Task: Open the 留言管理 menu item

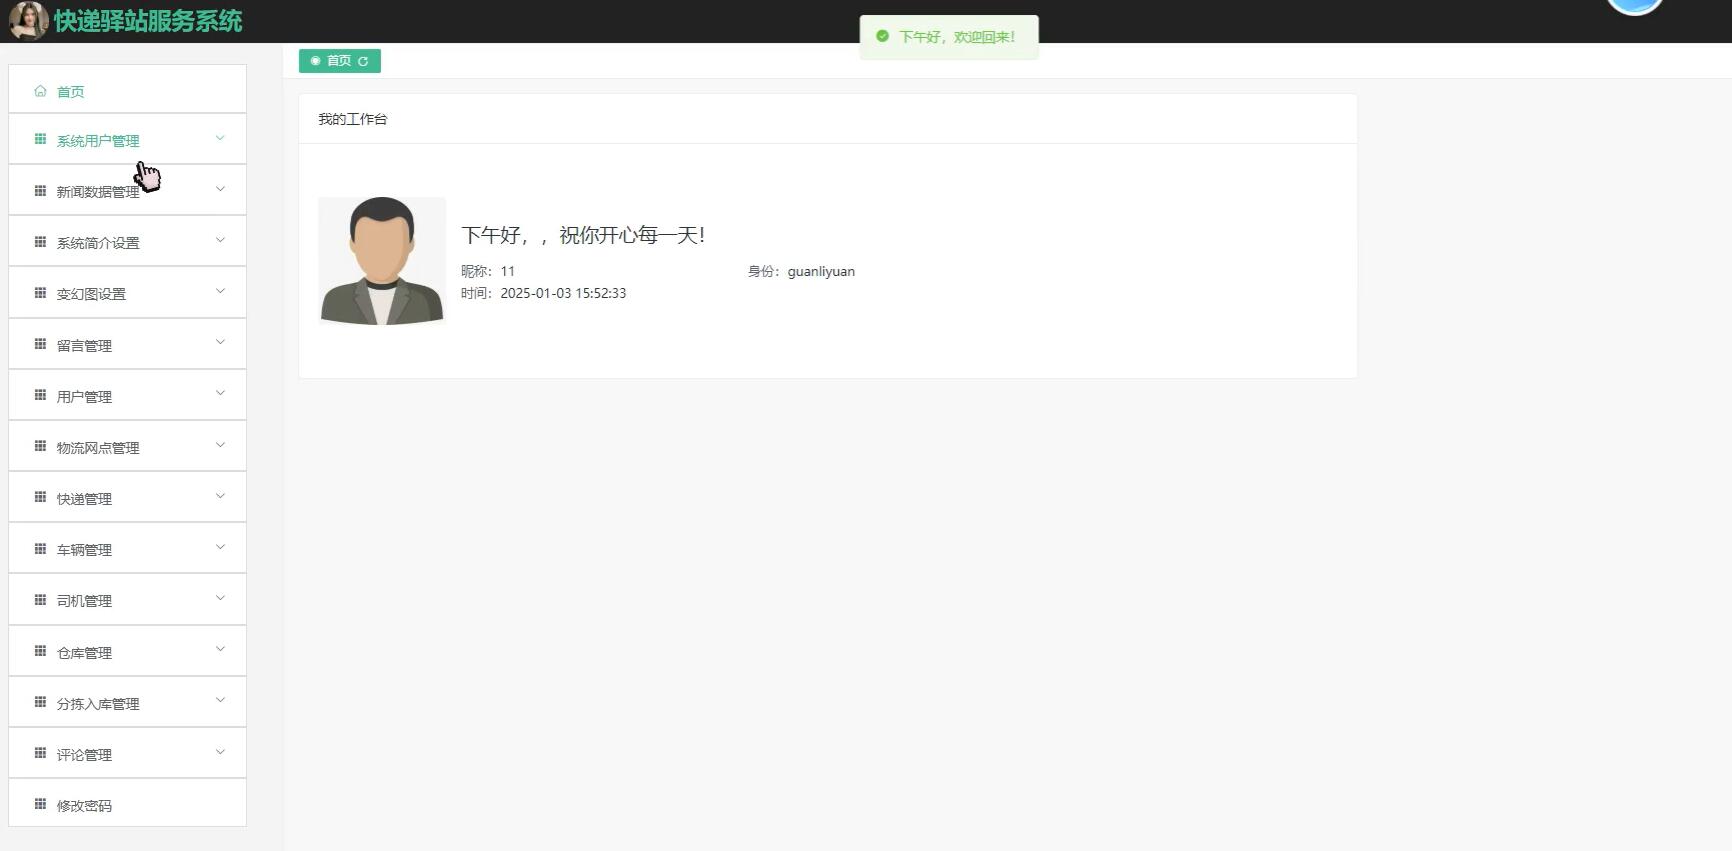Action: [127, 344]
